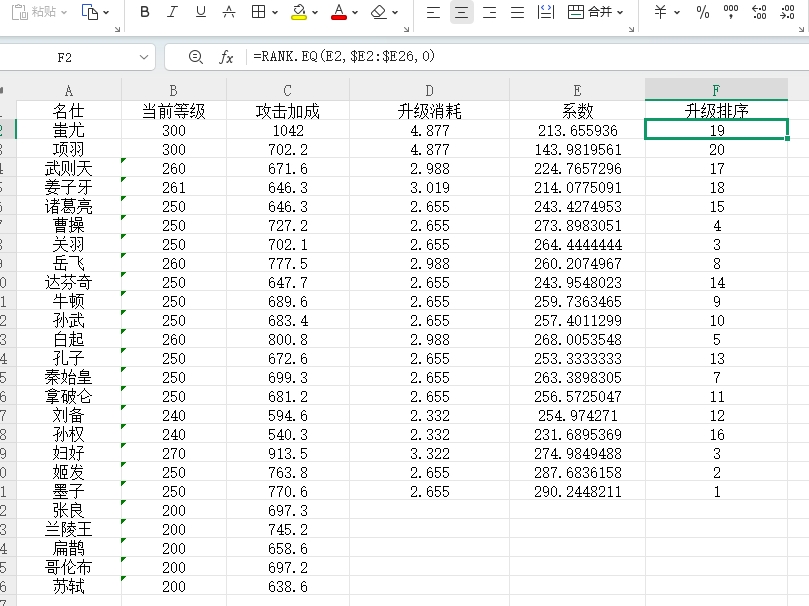Apply thousands separator format
The width and height of the screenshot is (809, 606).
pyautogui.click(x=731, y=11)
